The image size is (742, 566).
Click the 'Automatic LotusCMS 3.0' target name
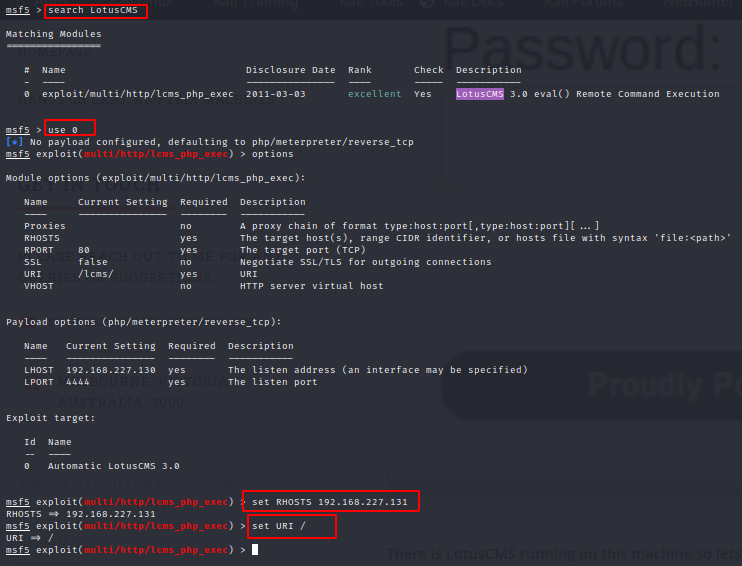114,466
